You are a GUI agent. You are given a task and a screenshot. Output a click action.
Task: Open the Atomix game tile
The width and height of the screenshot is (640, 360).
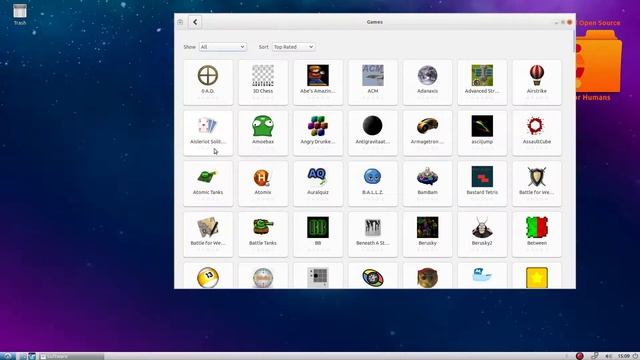coord(263,184)
